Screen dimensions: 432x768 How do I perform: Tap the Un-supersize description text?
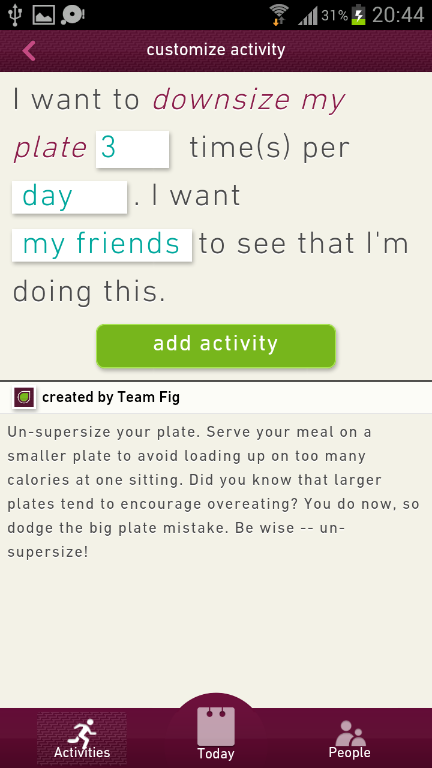pos(214,492)
